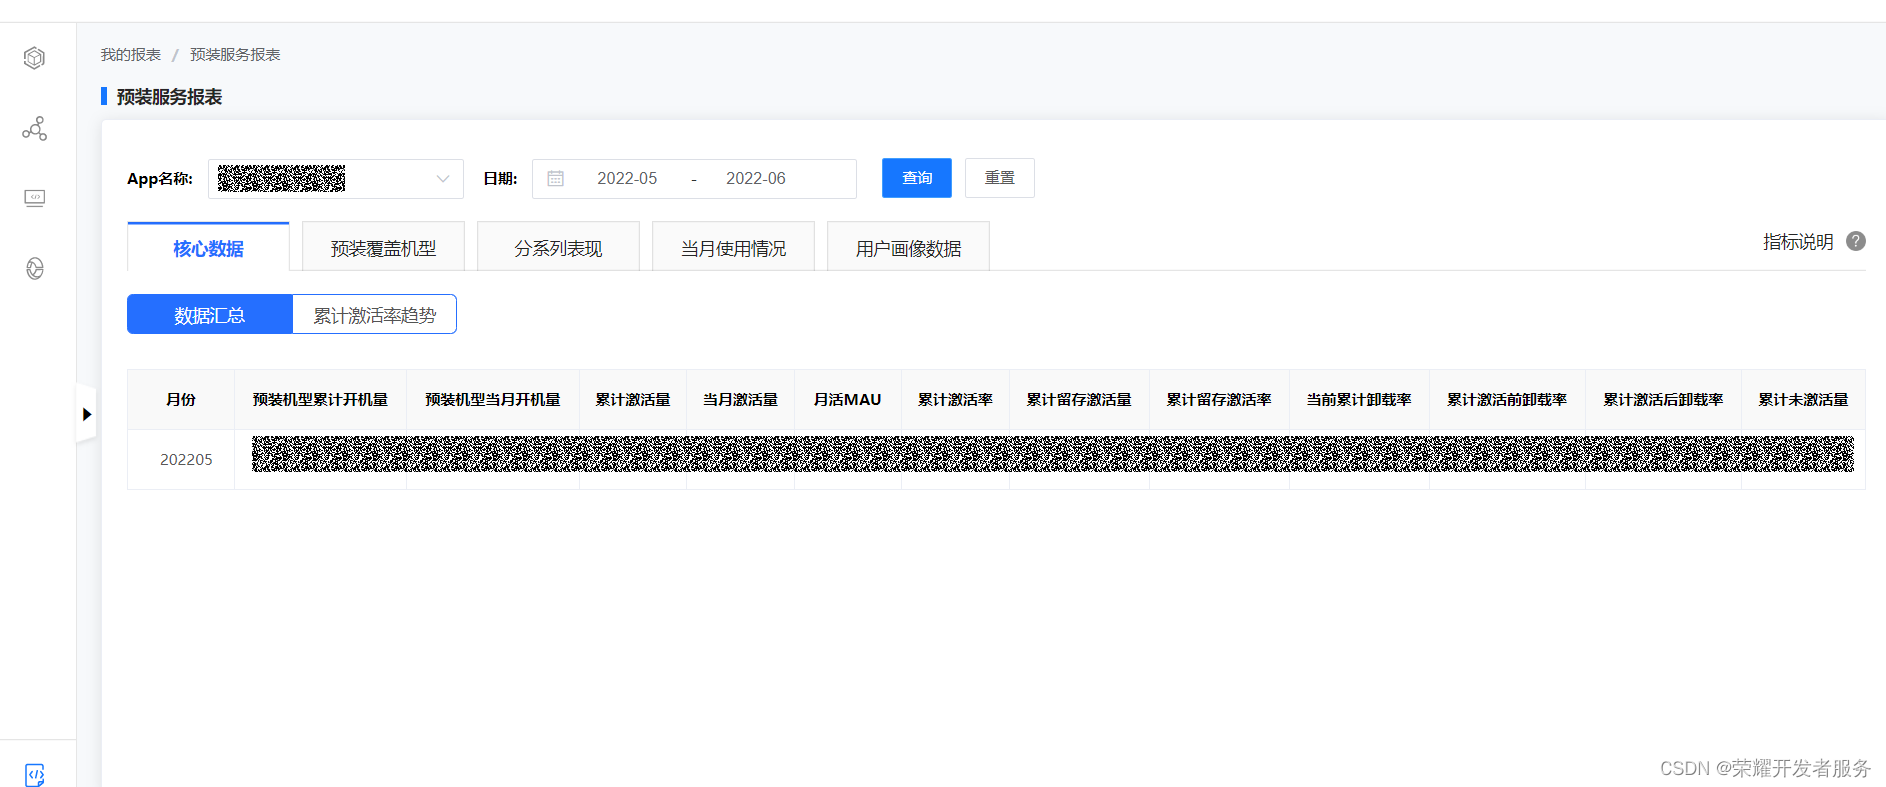The width and height of the screenshot is (1886, 787).
Task: Click the 累计留存激活率 column header
Action: click(1219, 399)
